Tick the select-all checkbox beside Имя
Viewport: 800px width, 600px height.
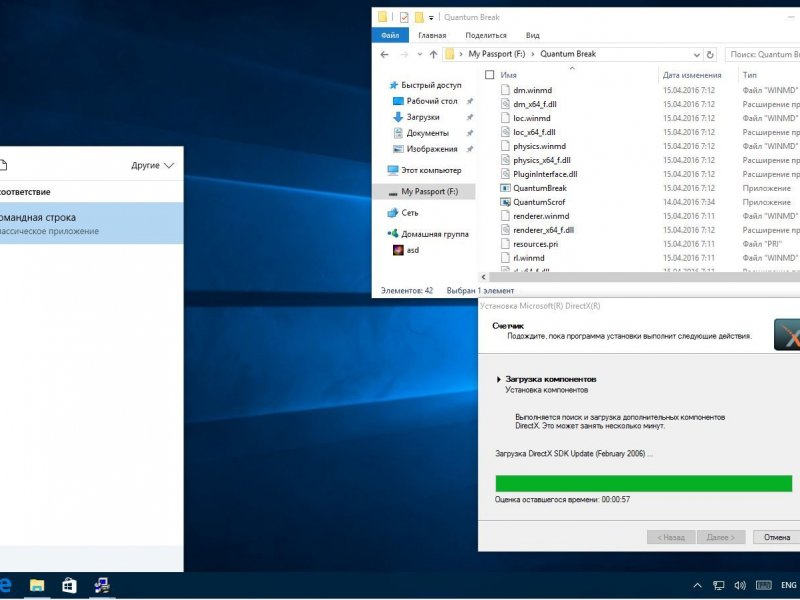(489, 75)
